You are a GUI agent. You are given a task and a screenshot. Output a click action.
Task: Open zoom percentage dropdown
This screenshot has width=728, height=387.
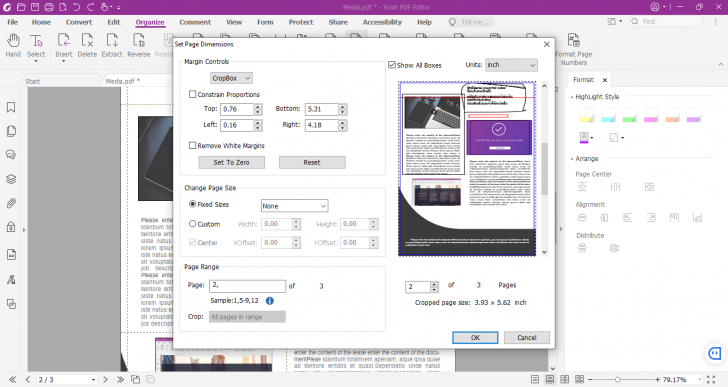click(x=699, y=380)
